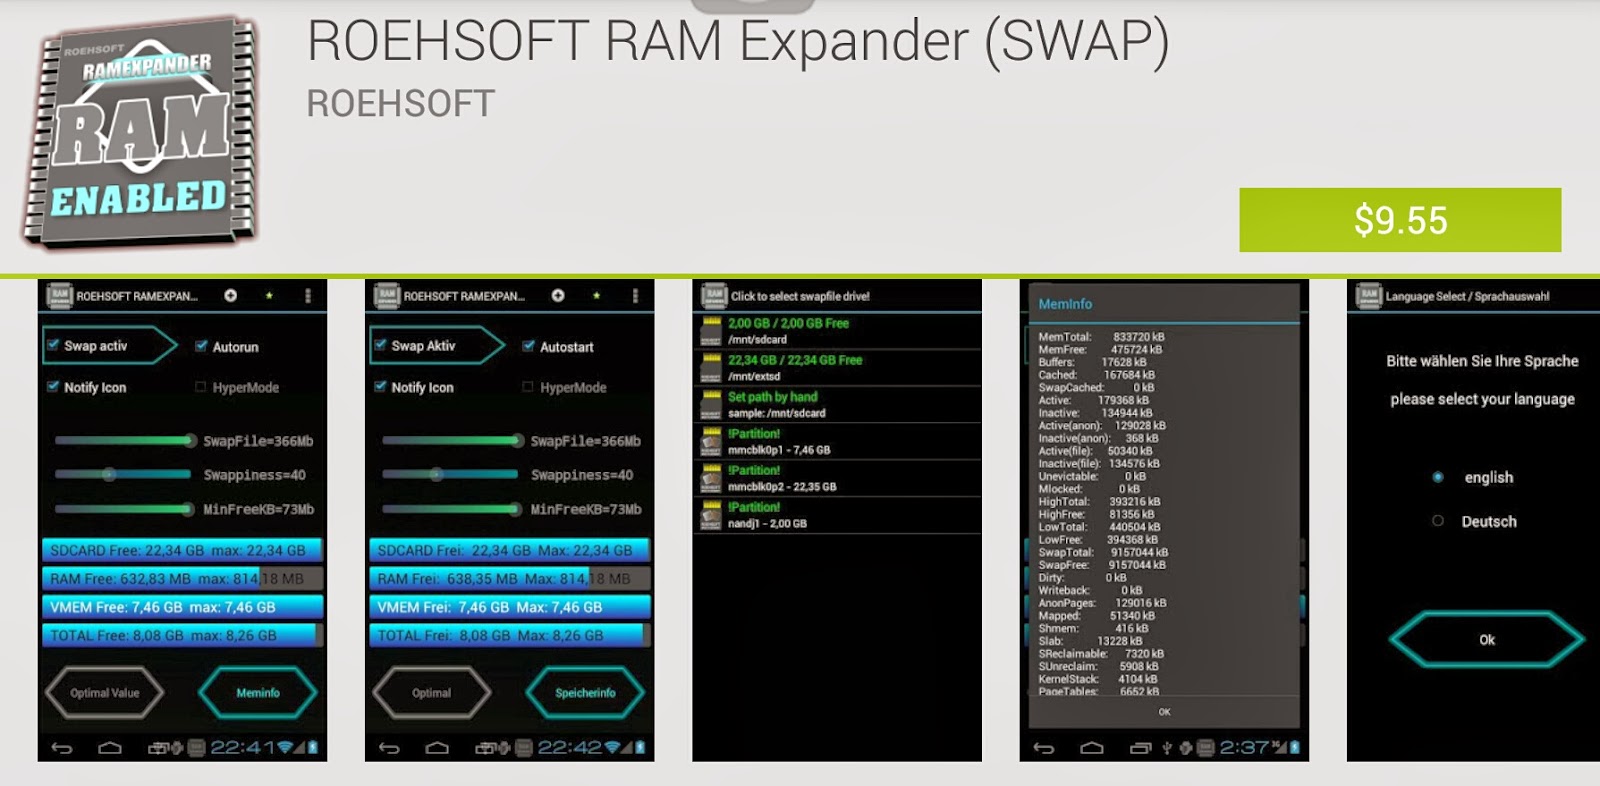Tap the partition icon for nandj1
1600x786 pixels.
coord(711,515)
